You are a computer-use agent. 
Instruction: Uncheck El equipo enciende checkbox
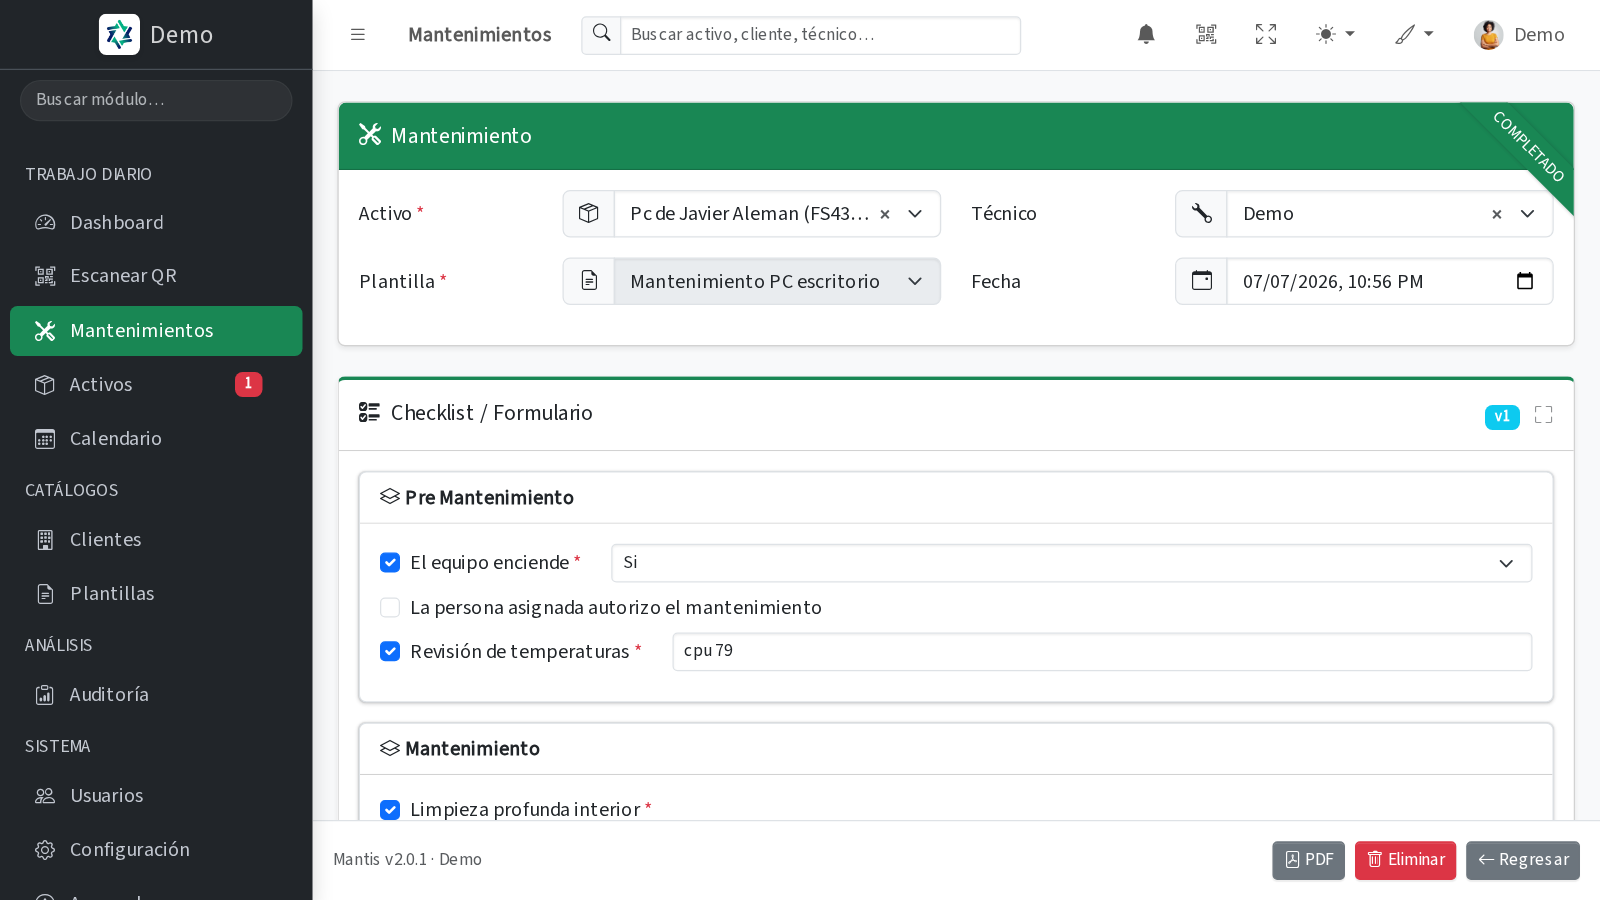click(x=390, y=563)
